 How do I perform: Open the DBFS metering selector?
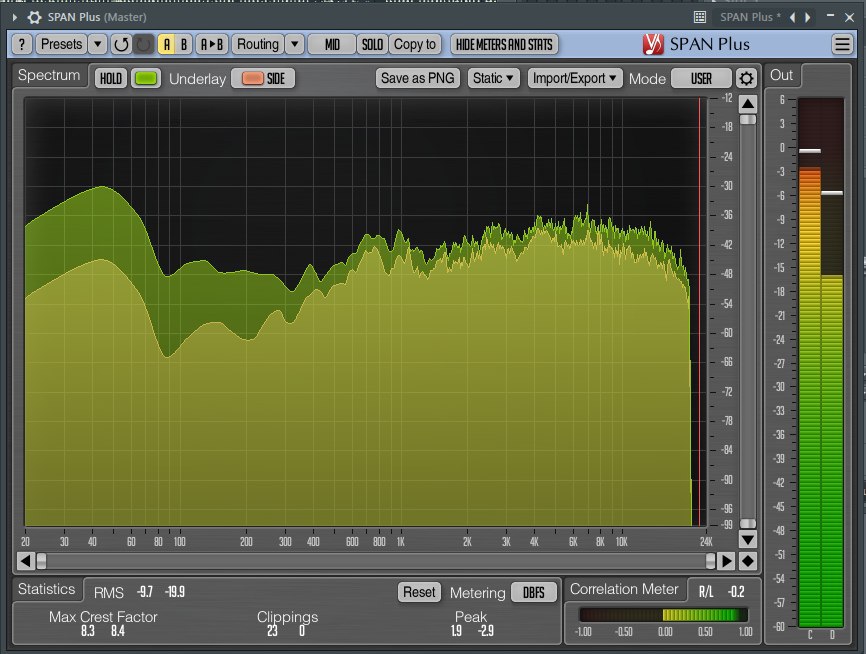pyautogui.click(x=534, y=592)
